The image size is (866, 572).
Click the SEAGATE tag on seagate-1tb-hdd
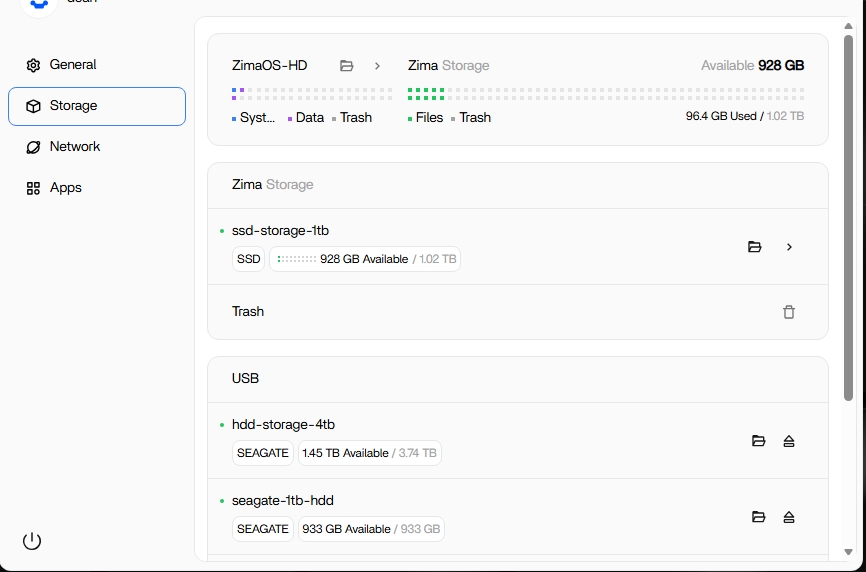tap(263, 529)
